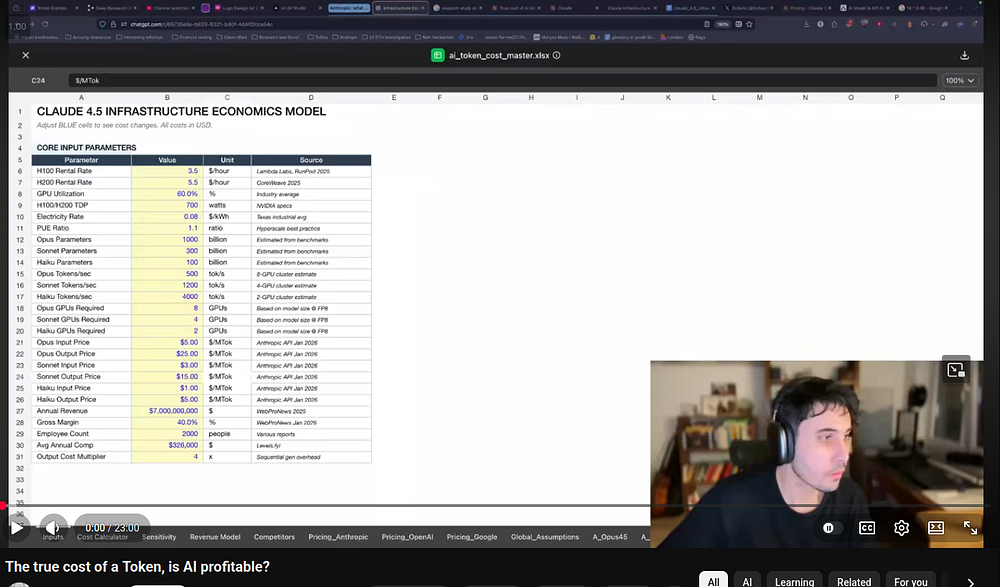Click the C24 cell reference box
This screenshot has height=587, width=1000.
pyautogui.click(x=38, y=80)
